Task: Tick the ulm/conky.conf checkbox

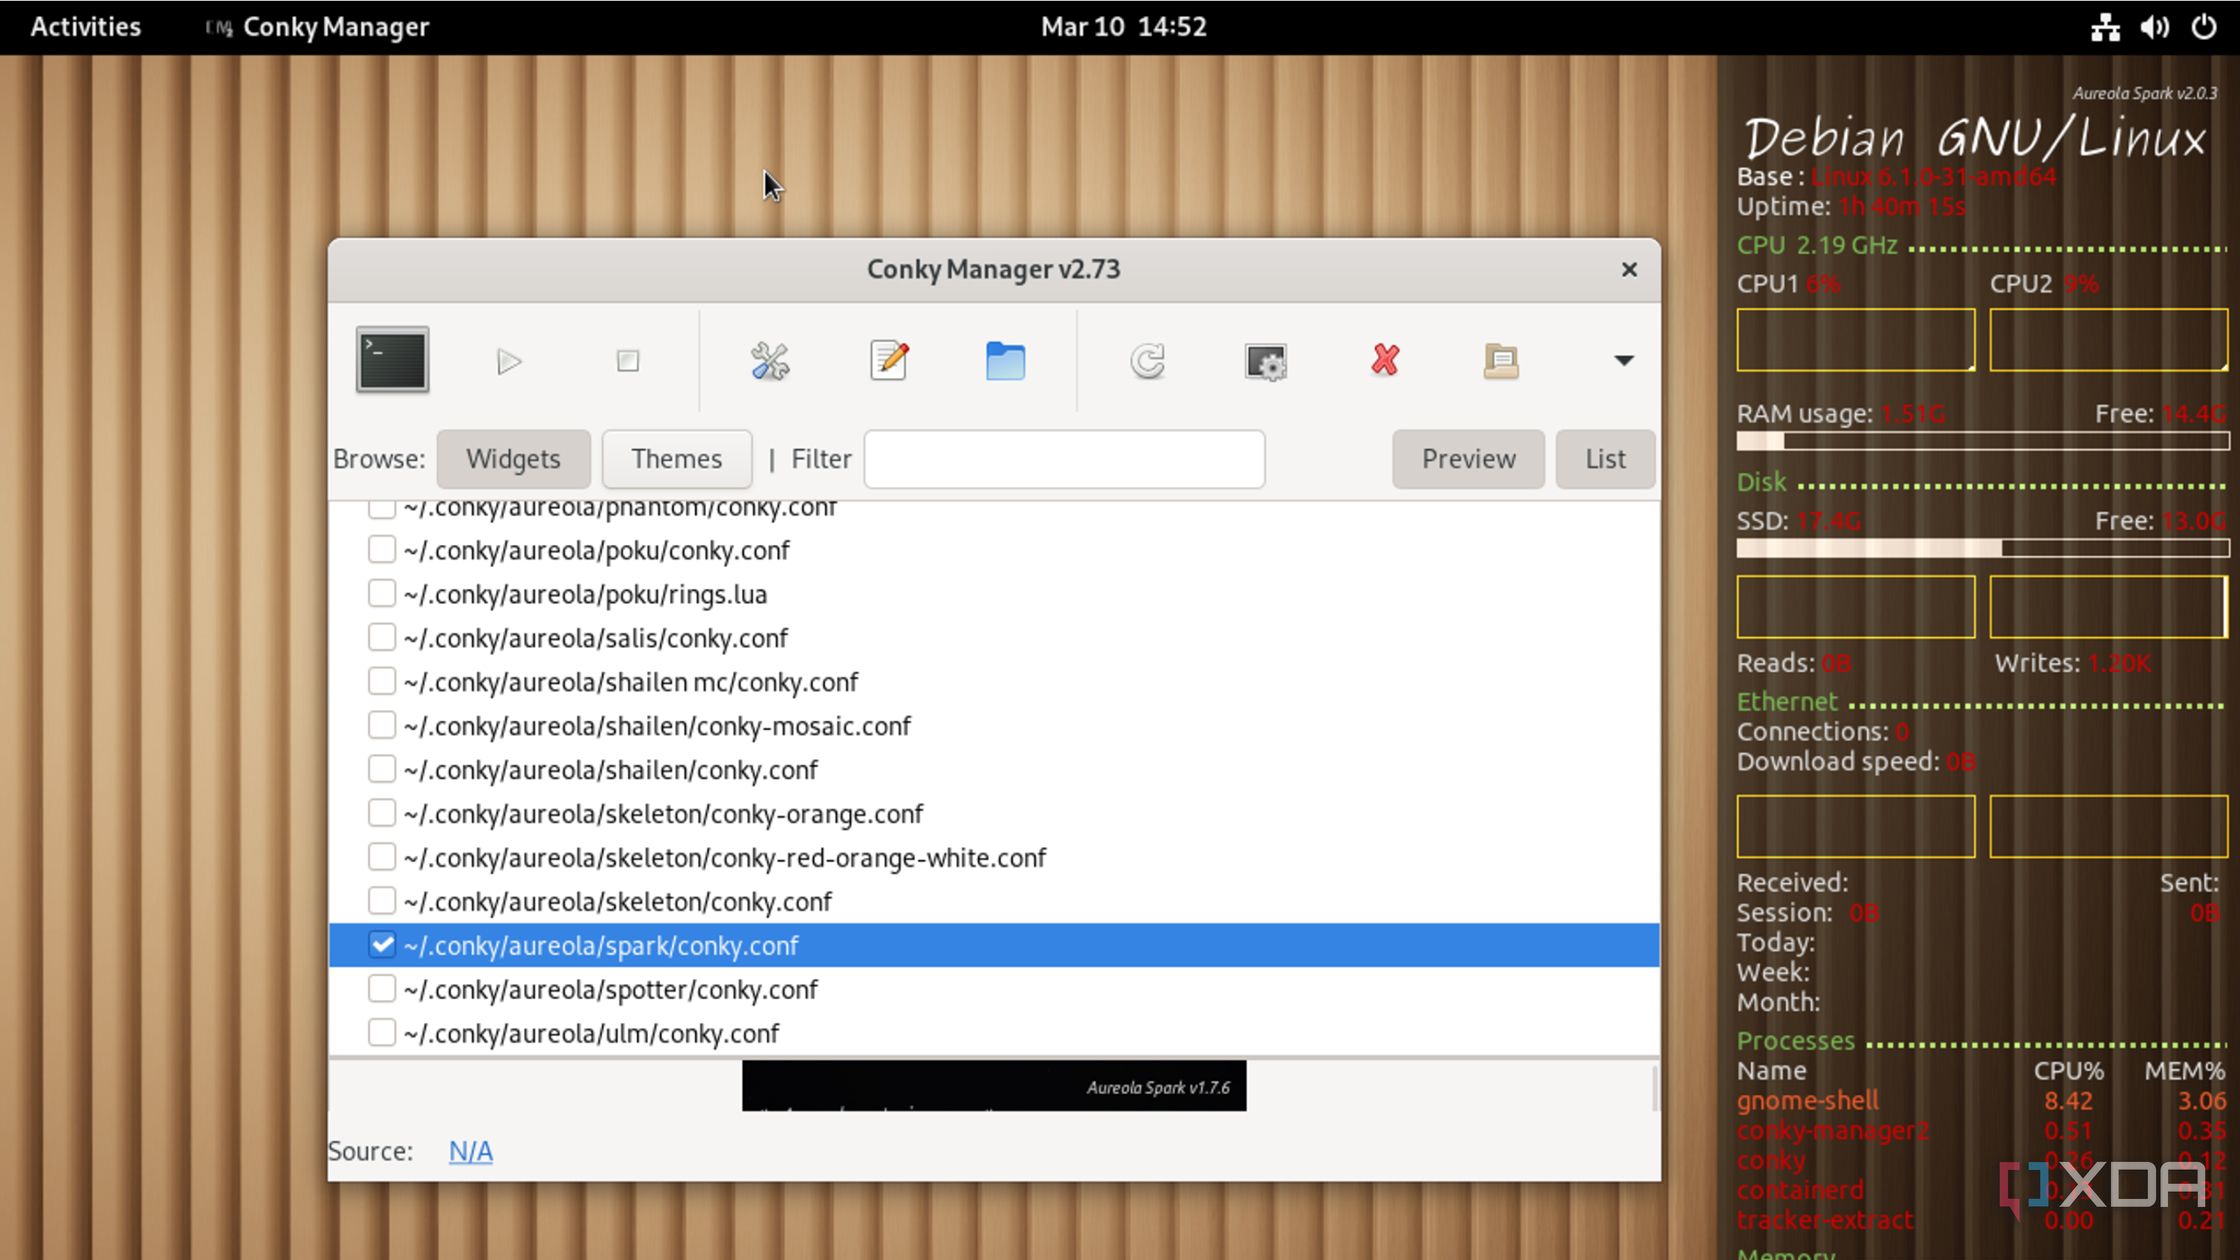Action: point(381,1033)
